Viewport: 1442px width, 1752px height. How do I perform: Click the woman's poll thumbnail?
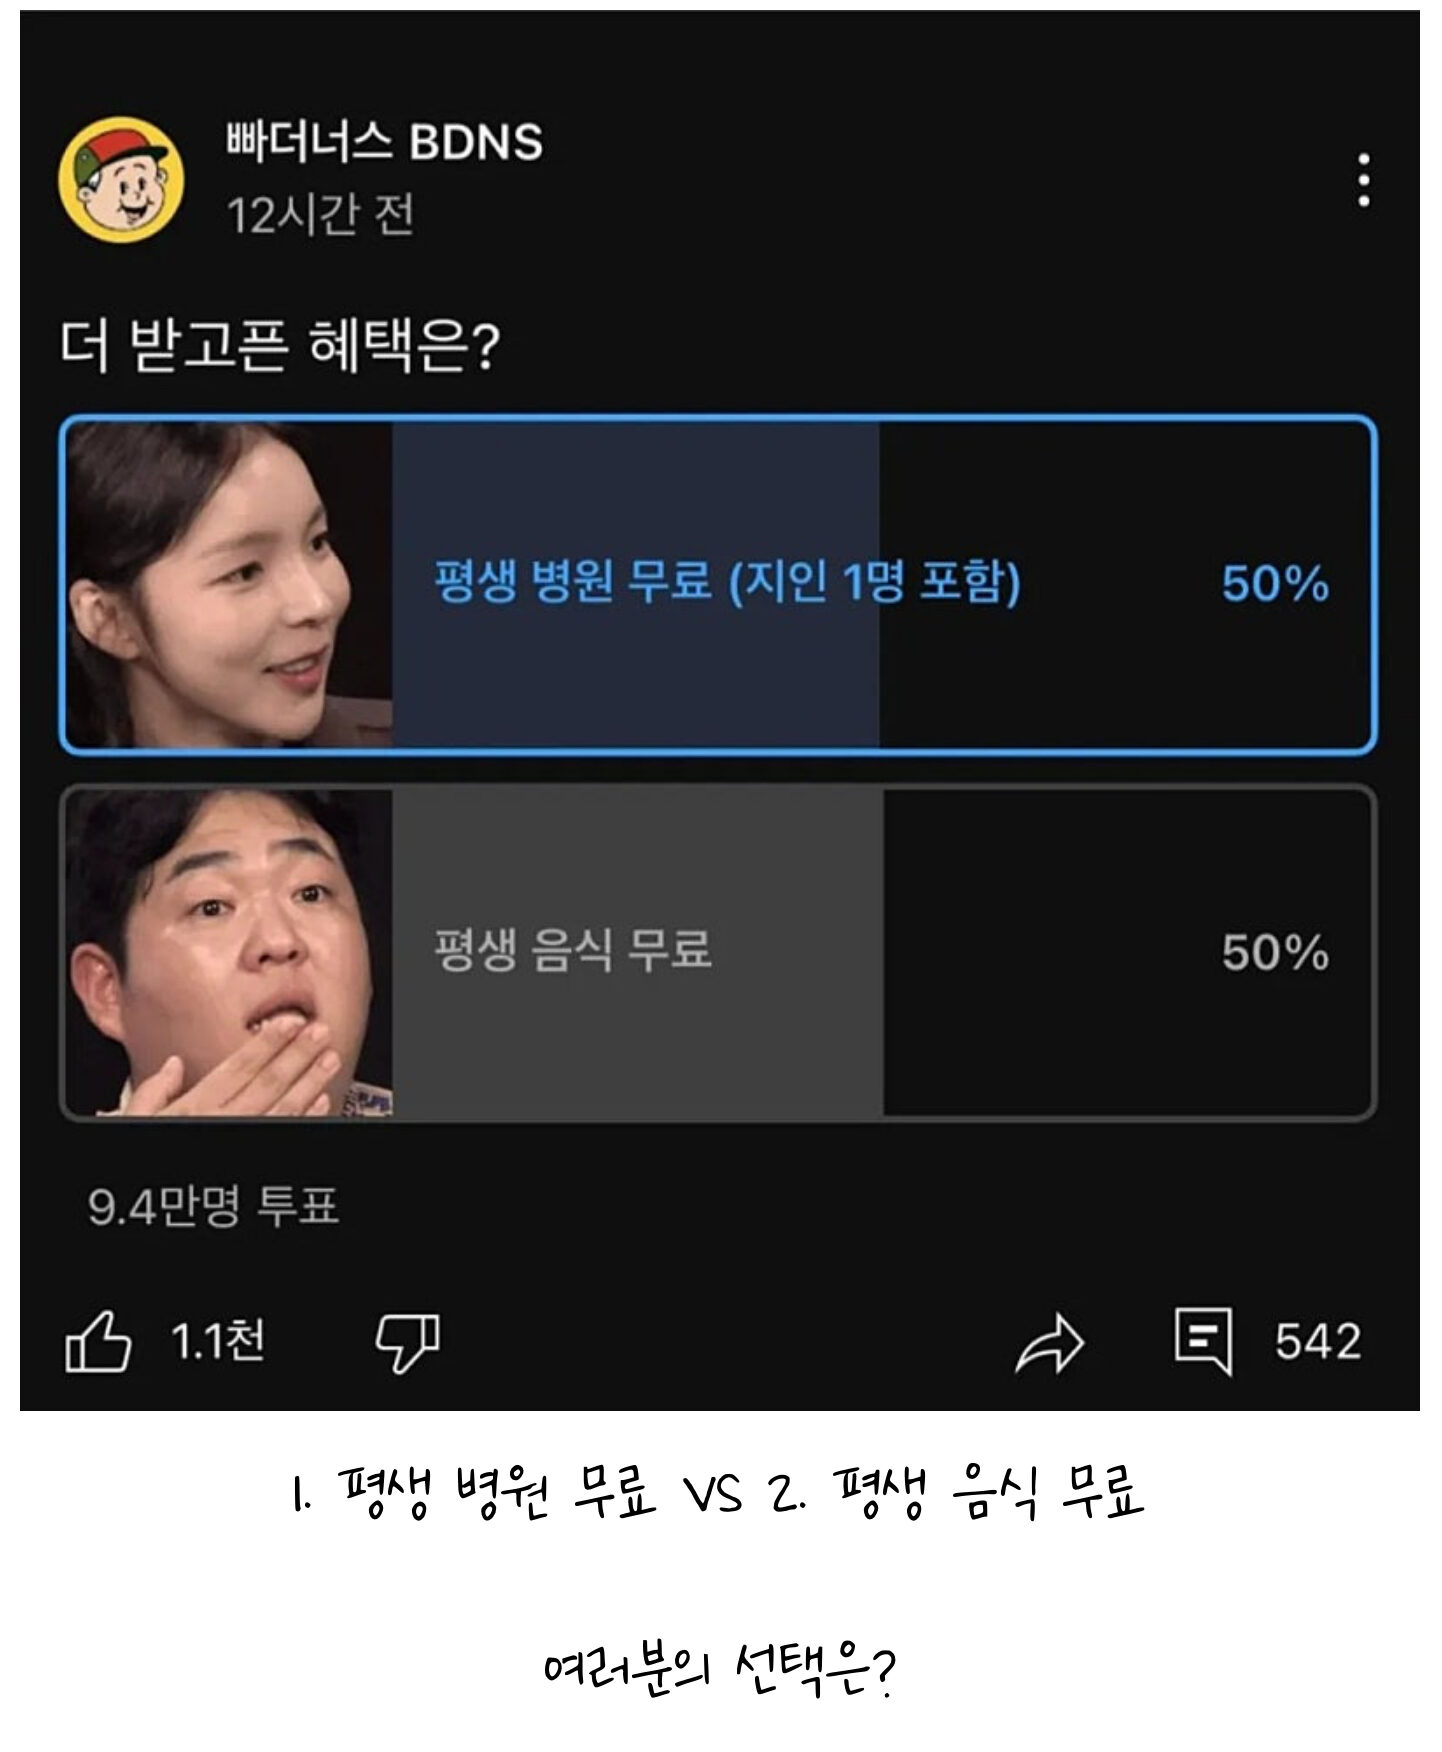pyautogui.click(x=229, y=584)
